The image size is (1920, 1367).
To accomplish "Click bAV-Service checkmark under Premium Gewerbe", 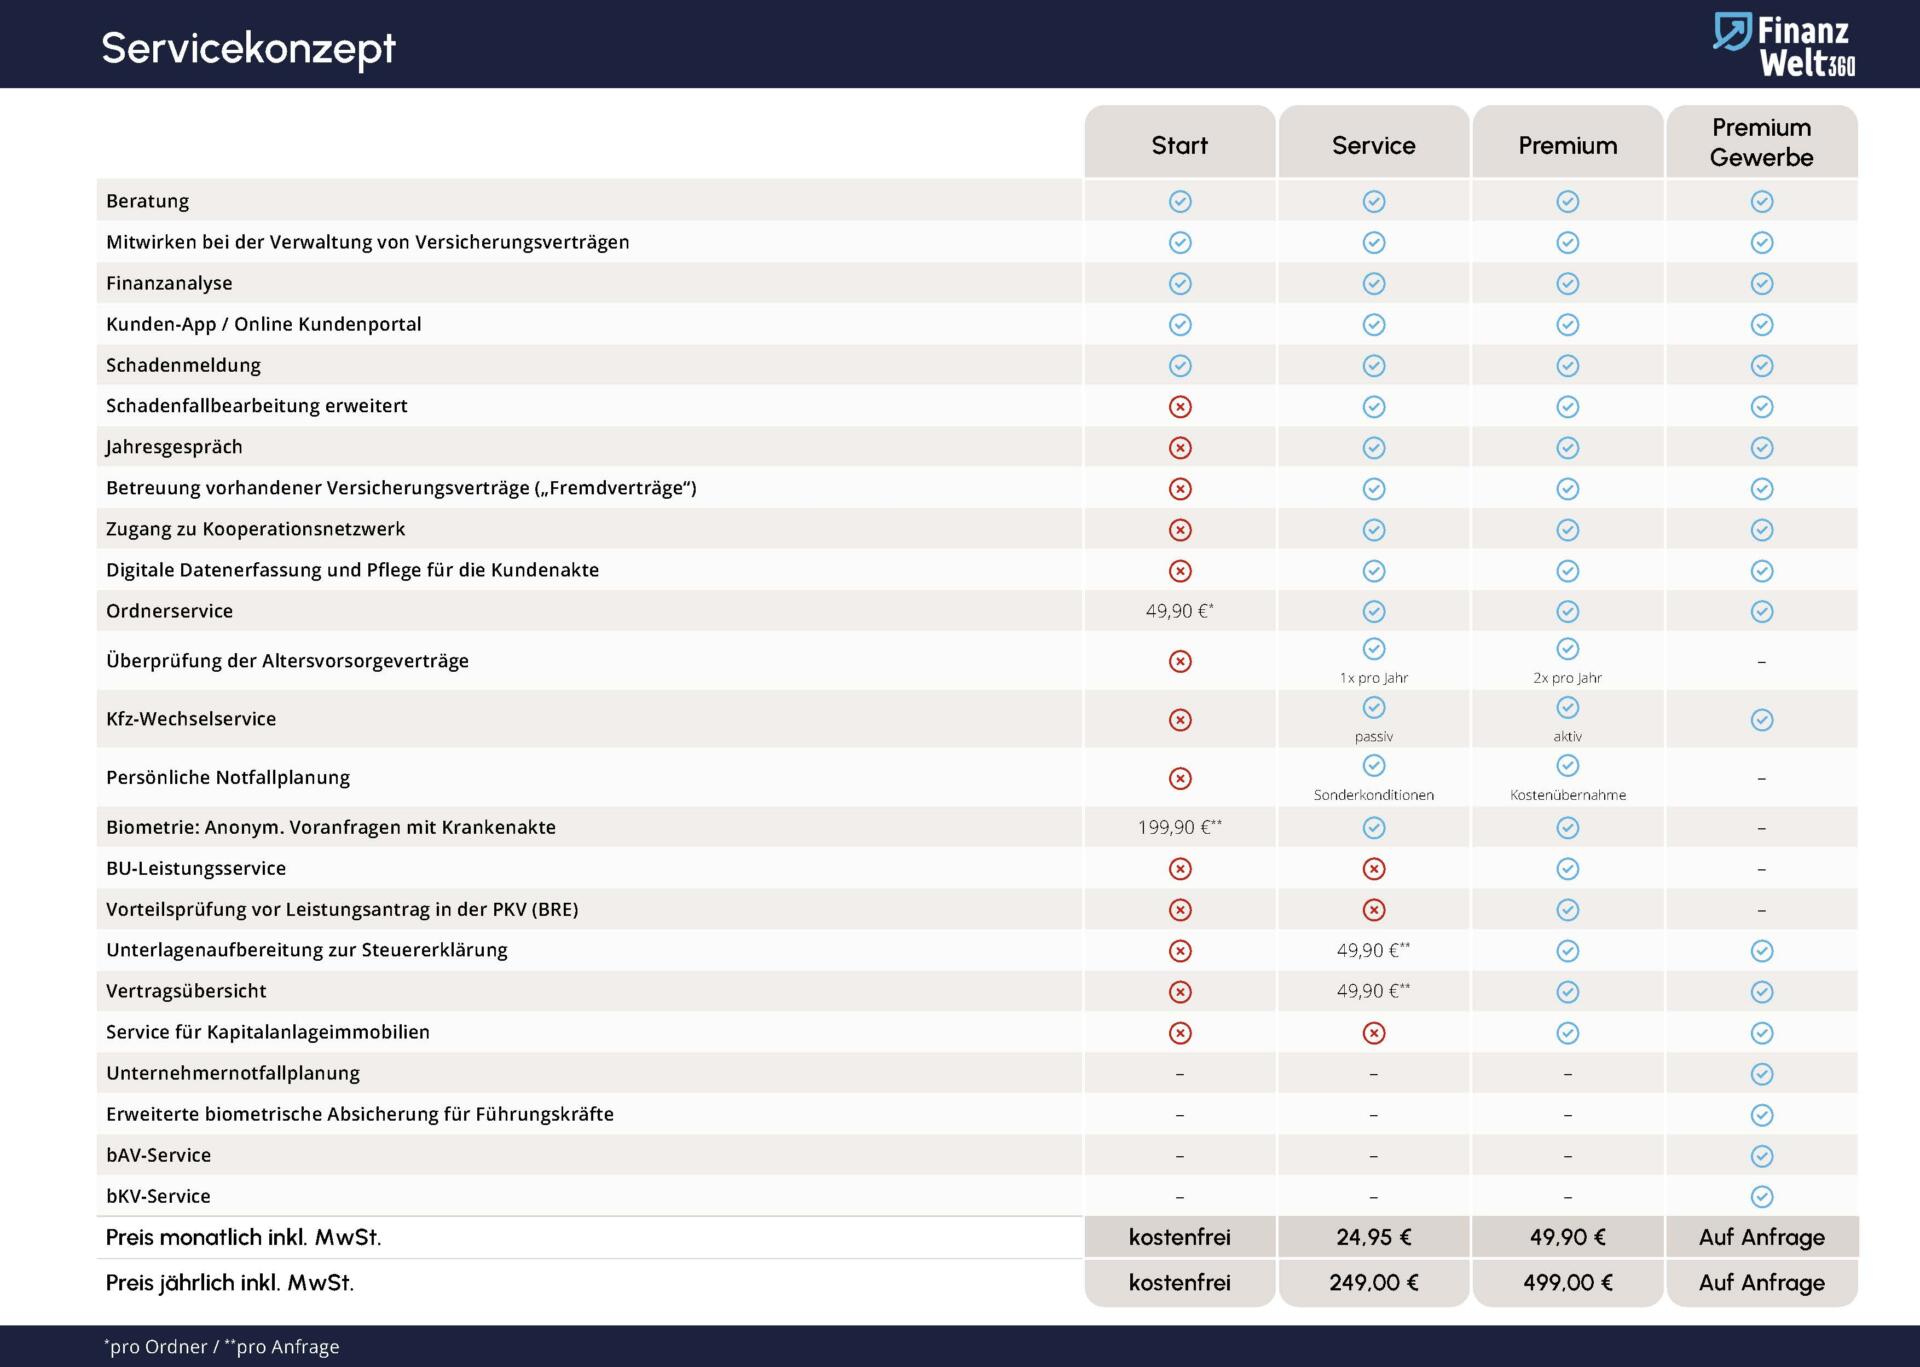I will click(1762, 1156).
